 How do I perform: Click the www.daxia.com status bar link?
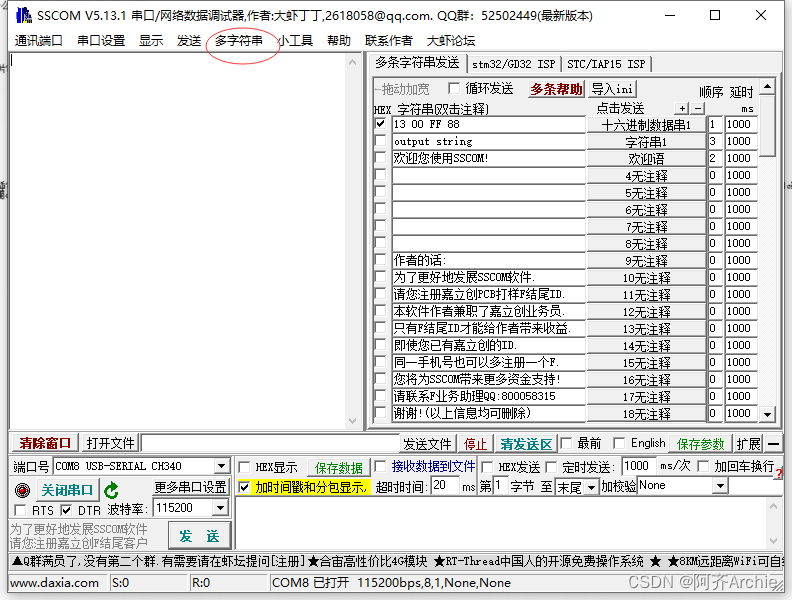coord(54,583)
